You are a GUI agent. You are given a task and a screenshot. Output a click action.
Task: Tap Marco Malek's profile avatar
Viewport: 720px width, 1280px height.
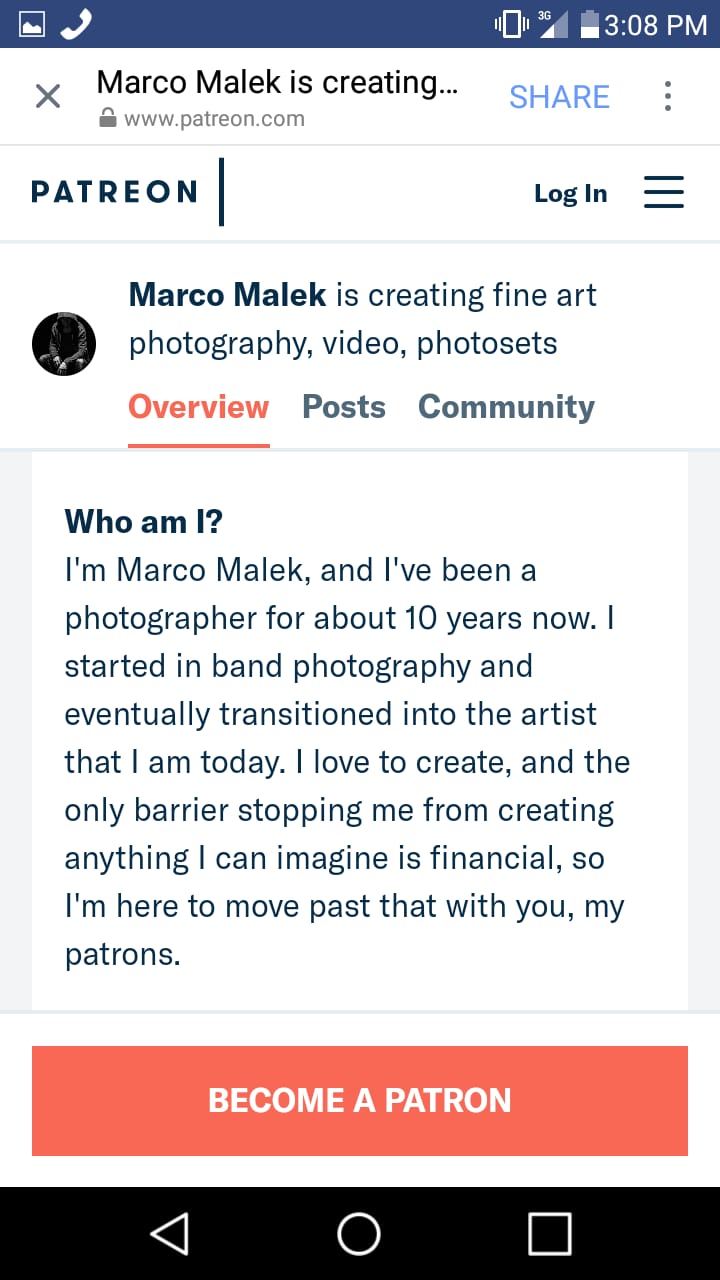tap(64, 343)
